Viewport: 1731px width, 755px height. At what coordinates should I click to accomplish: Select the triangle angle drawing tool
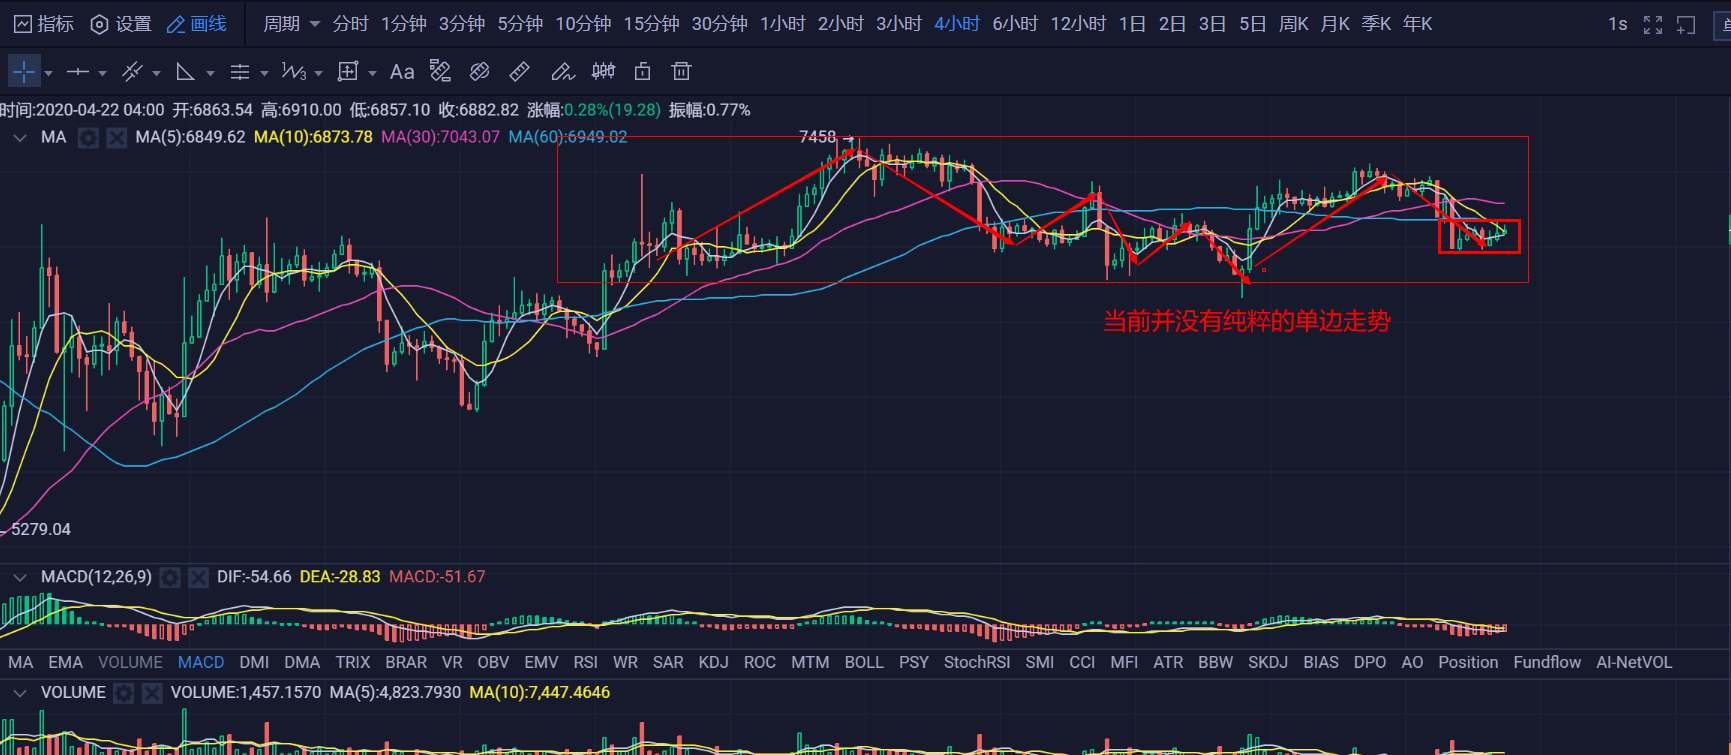(185, 72)
